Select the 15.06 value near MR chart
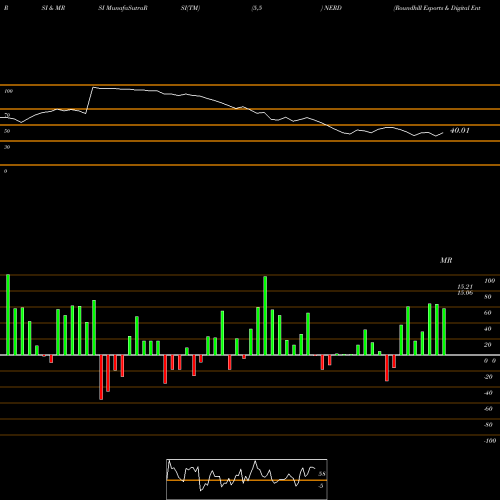 point(465,293)
